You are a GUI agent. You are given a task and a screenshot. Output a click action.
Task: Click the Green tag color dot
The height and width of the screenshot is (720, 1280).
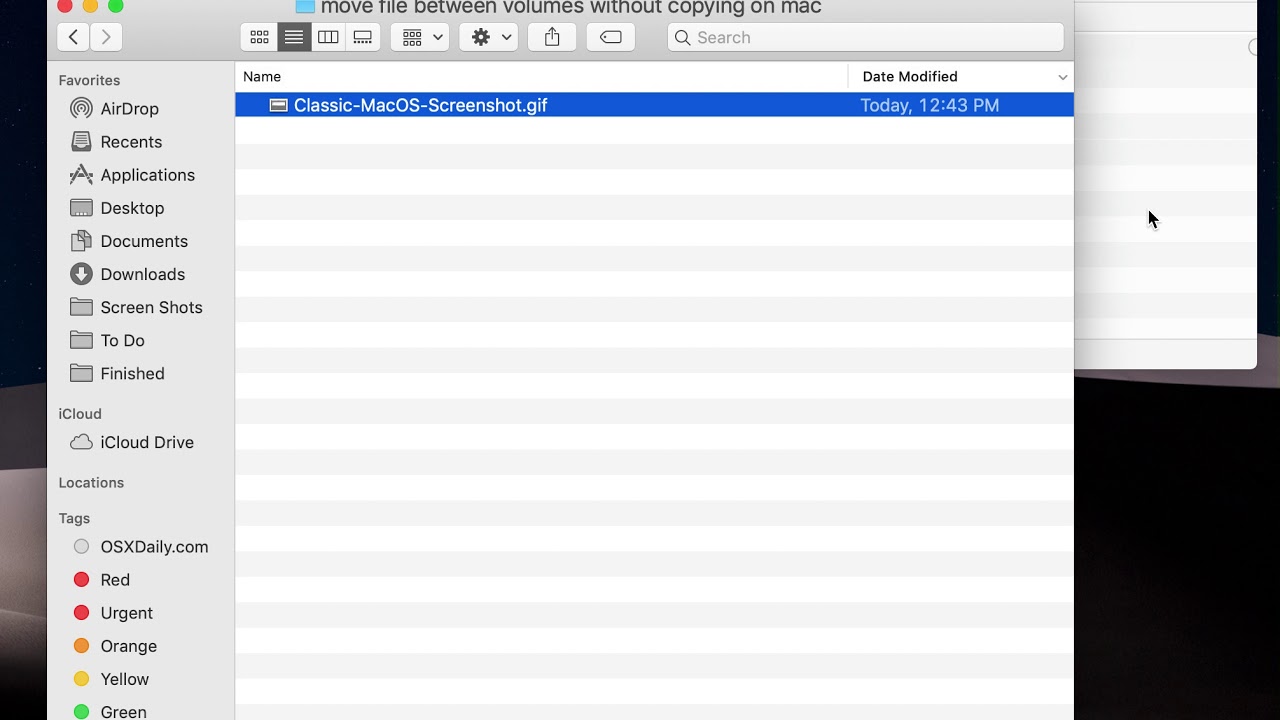point(82,711)
